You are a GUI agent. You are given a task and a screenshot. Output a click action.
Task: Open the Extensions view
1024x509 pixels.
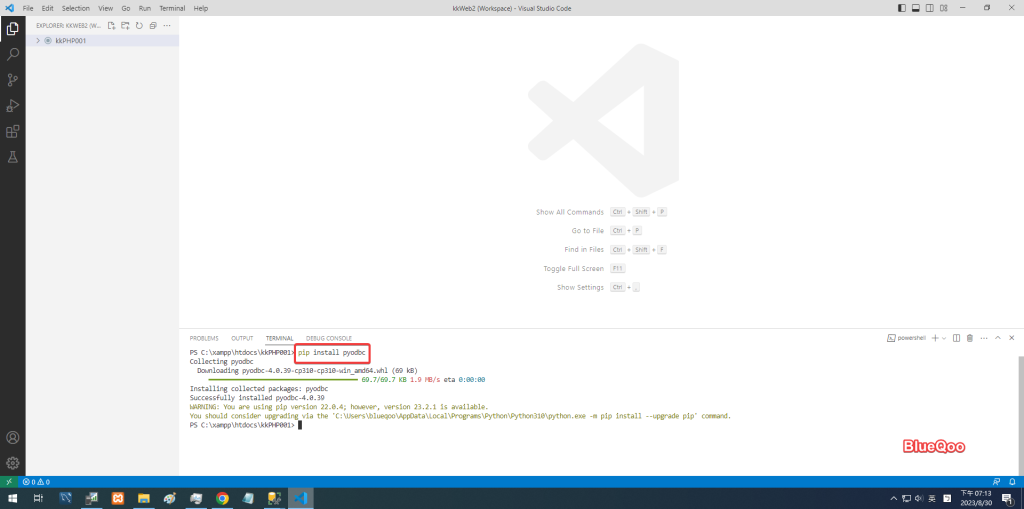[x=13, y=131]
